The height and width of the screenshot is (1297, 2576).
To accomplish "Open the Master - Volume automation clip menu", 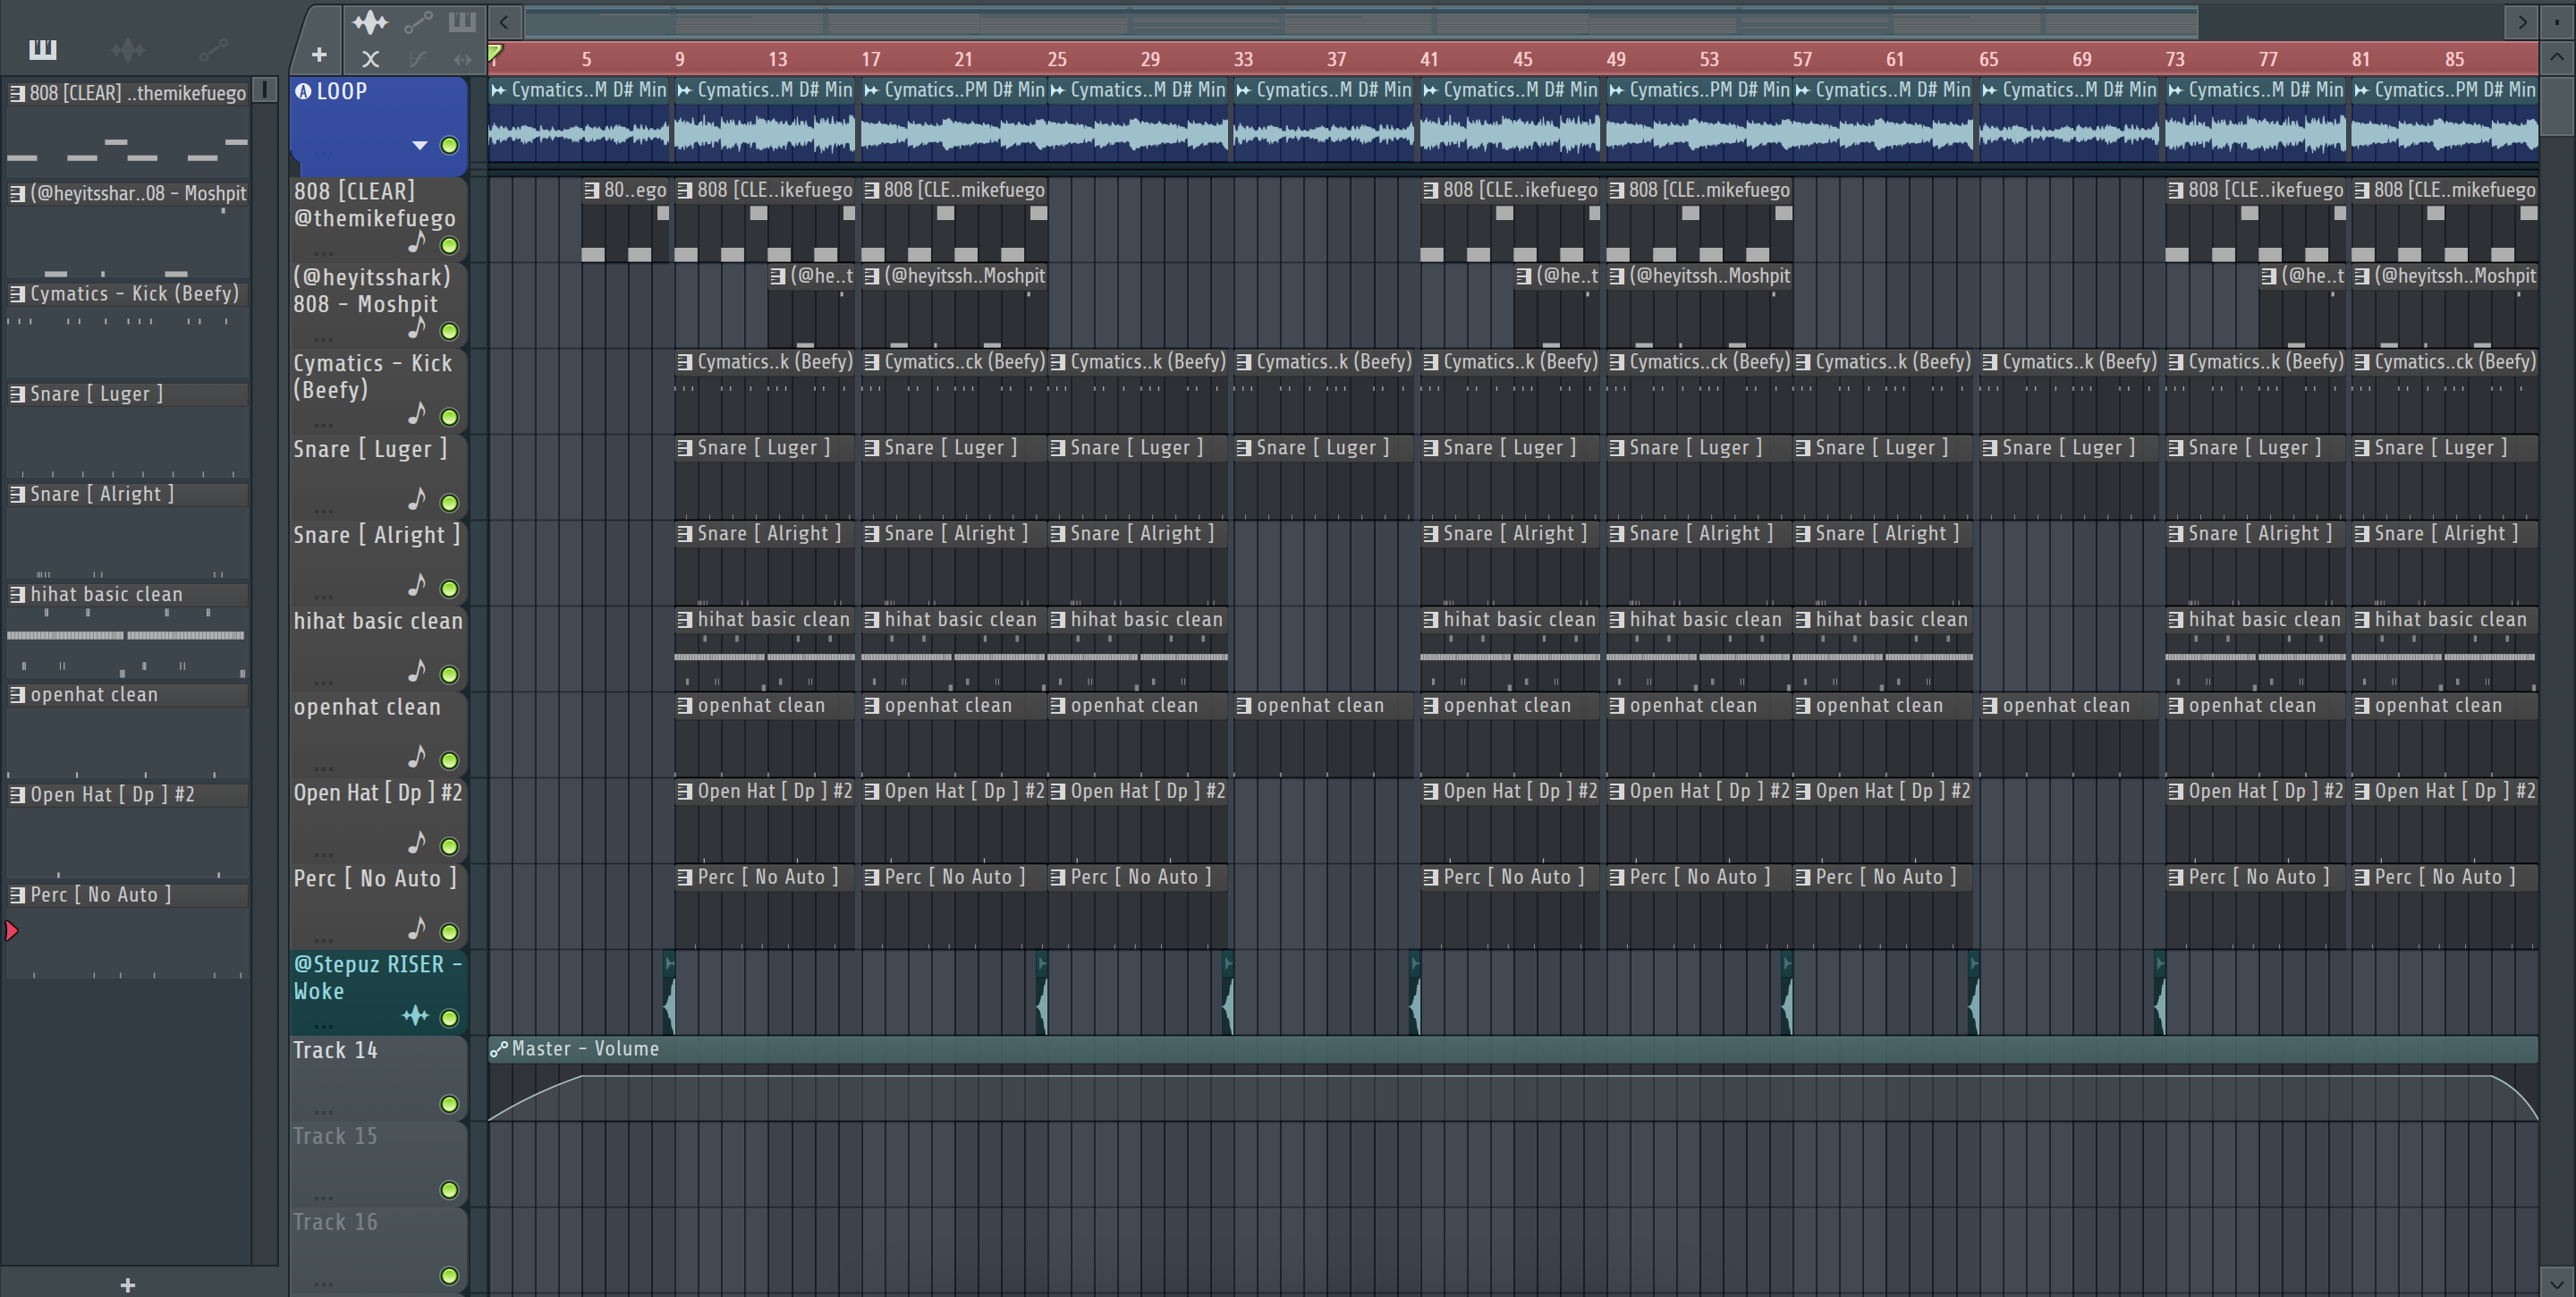I will point(499,1049).
